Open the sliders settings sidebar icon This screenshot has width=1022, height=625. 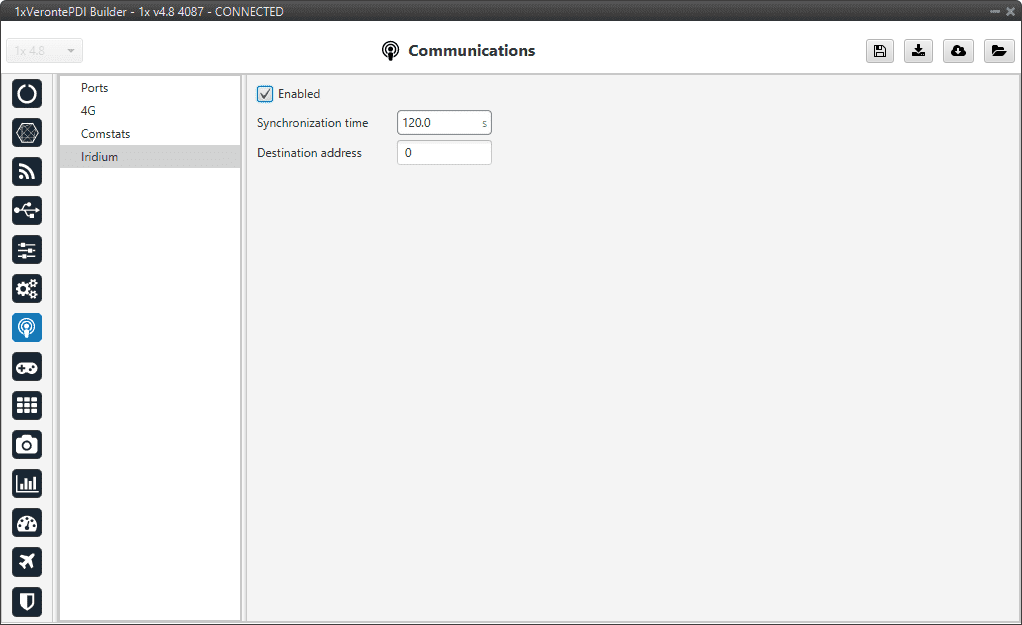pyautogui.click(x=27, y=250)
